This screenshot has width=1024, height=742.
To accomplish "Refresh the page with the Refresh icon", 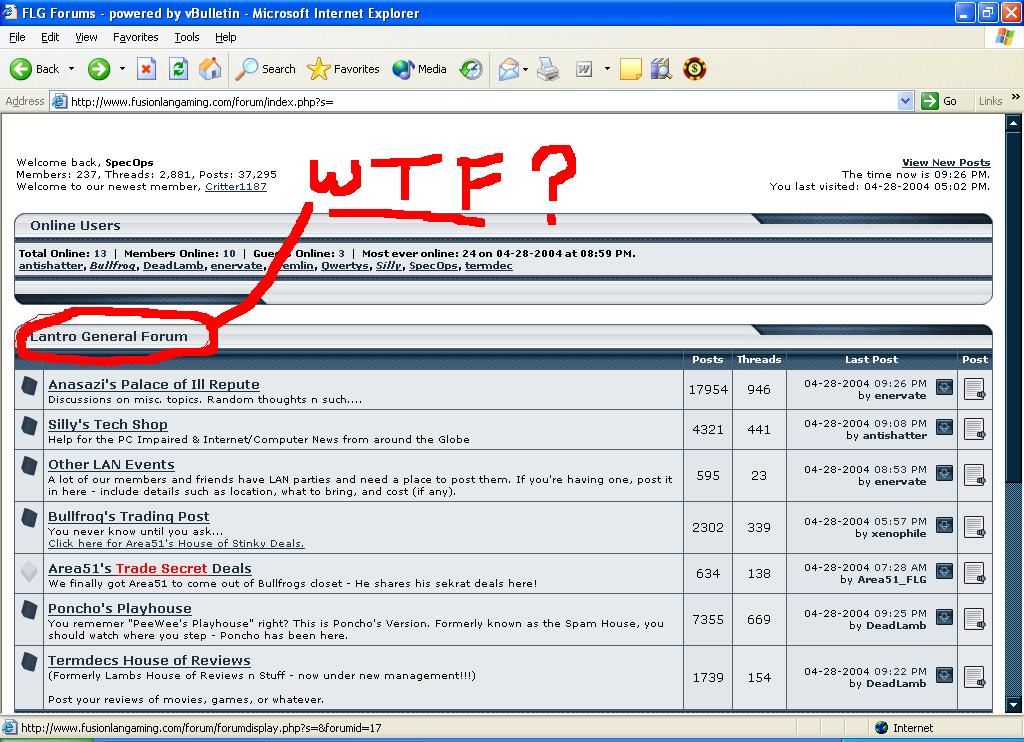I will point(178,69).
